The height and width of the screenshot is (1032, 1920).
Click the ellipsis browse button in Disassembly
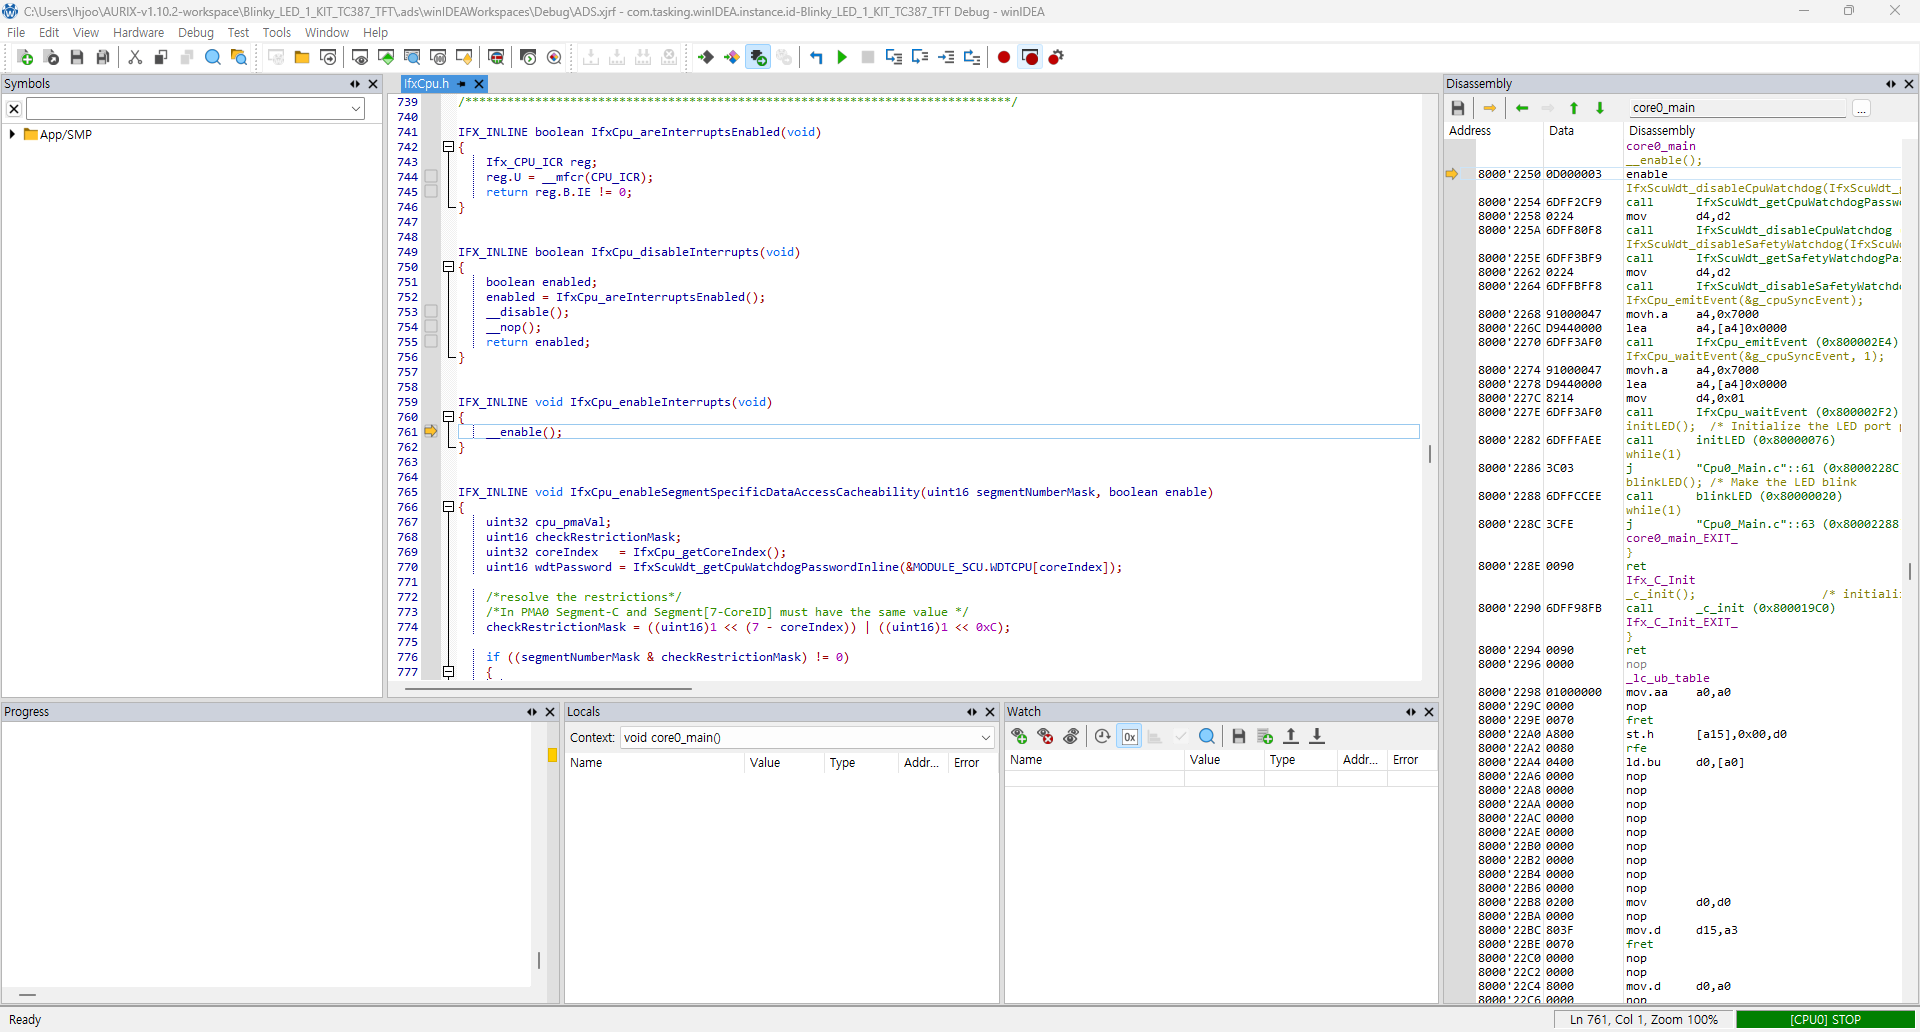pos(1861,108)
